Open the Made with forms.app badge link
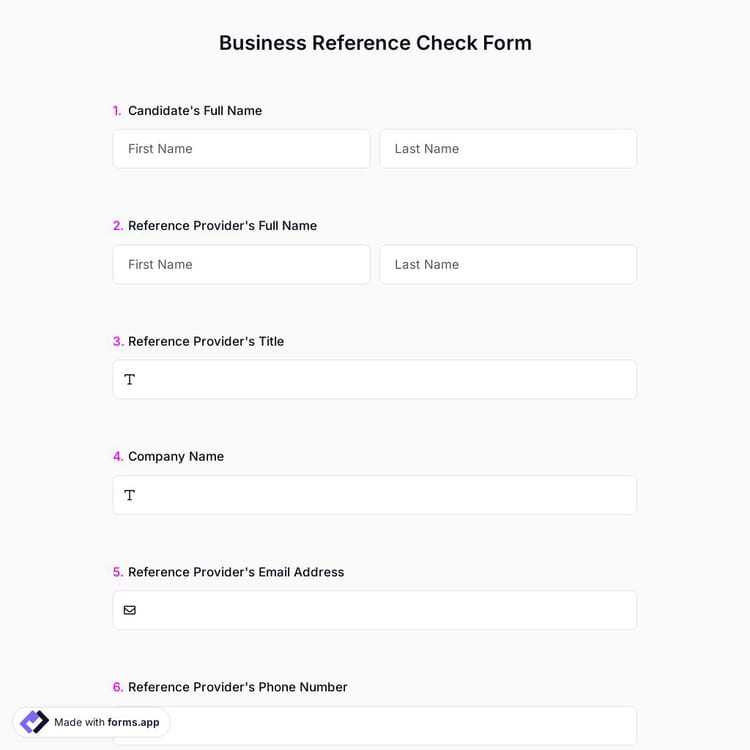 tap(106, 722)
